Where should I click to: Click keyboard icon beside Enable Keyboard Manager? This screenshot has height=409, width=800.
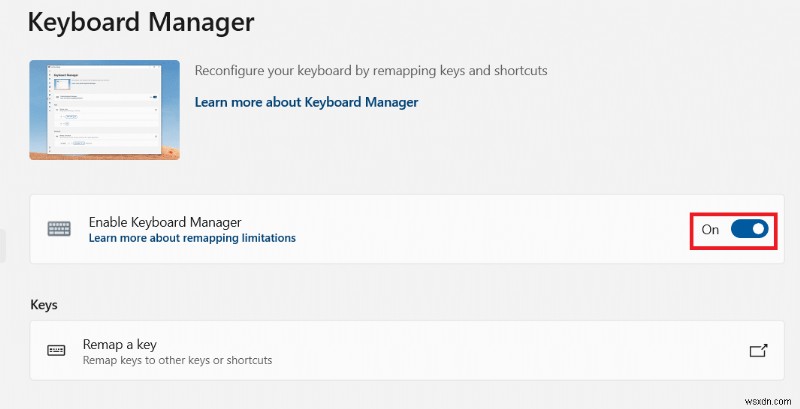tap(60, 229)
